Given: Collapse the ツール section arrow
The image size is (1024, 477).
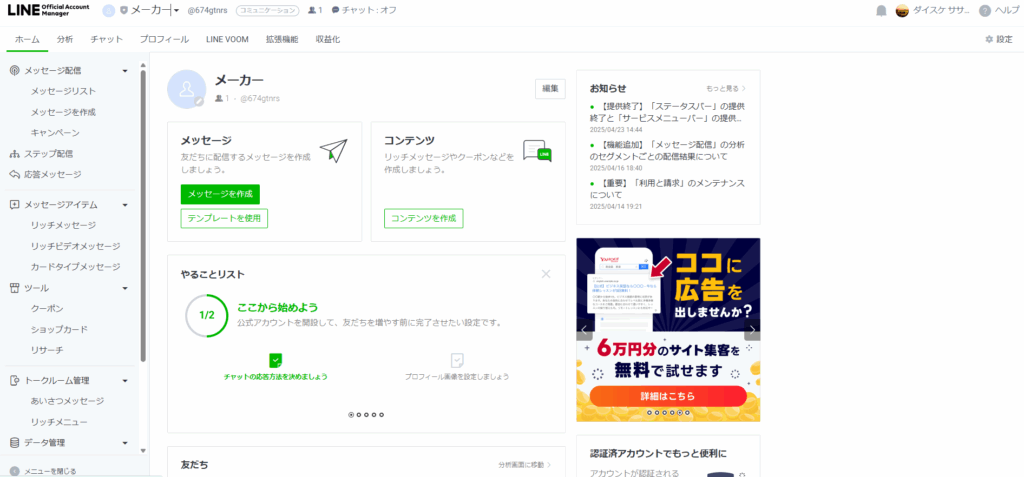Looking at the screenshot, I should [x=125, y=288].
